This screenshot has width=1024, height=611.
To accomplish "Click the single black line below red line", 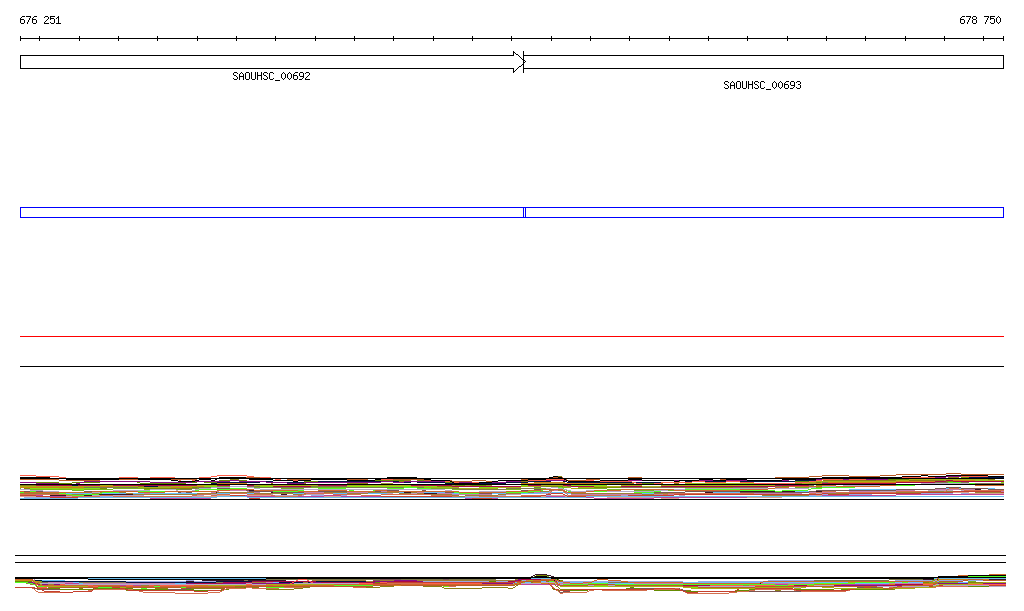I will tap(511, 366).
